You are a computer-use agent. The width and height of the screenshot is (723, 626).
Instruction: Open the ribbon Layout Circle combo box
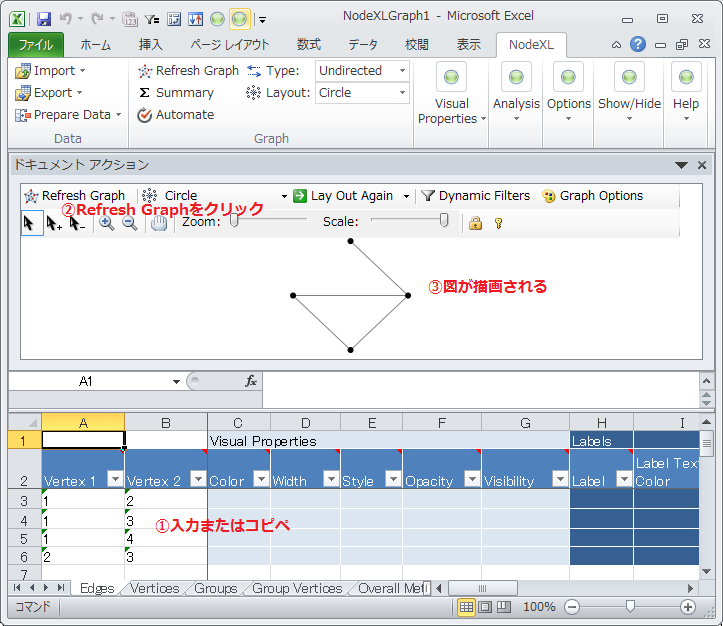[x=362, y=93]
